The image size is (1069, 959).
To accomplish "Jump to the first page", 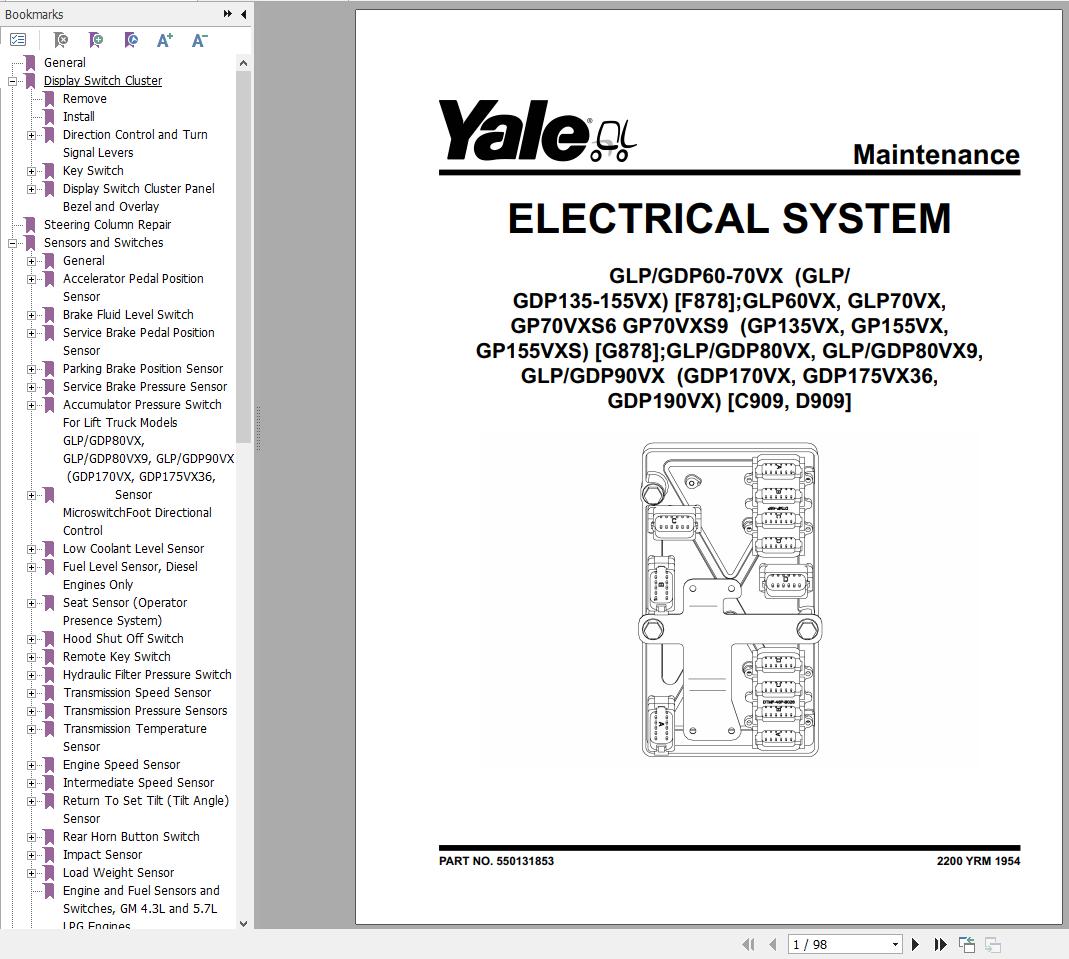I will point(748,944).
